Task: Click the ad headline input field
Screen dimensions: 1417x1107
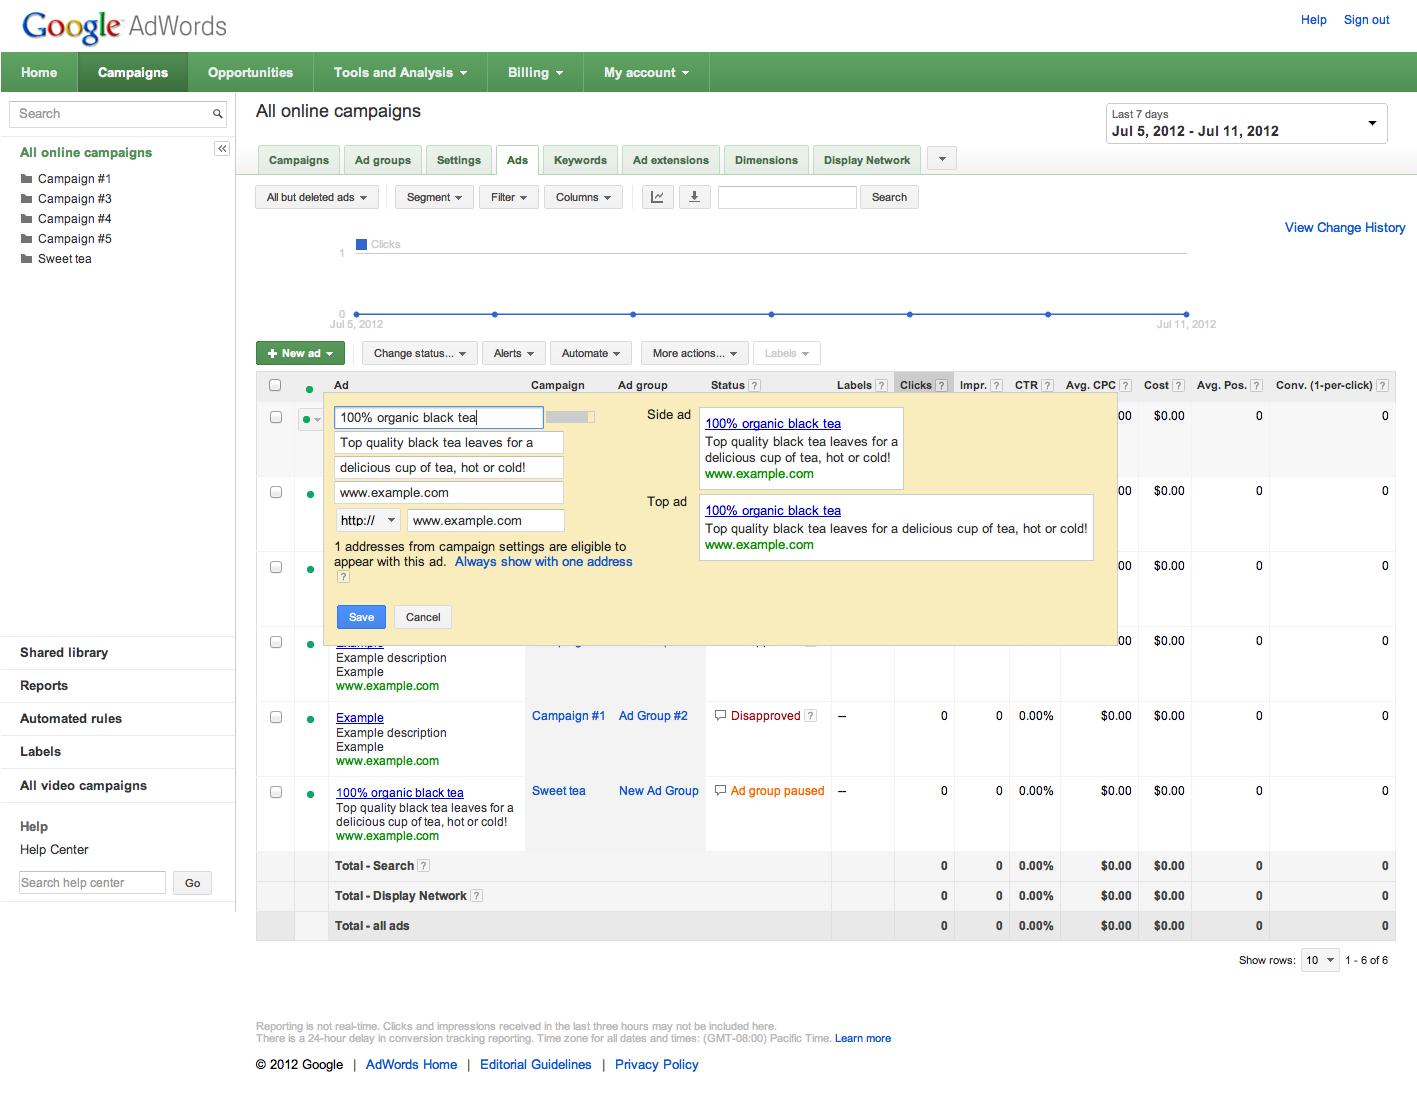Action: point(439,418)
